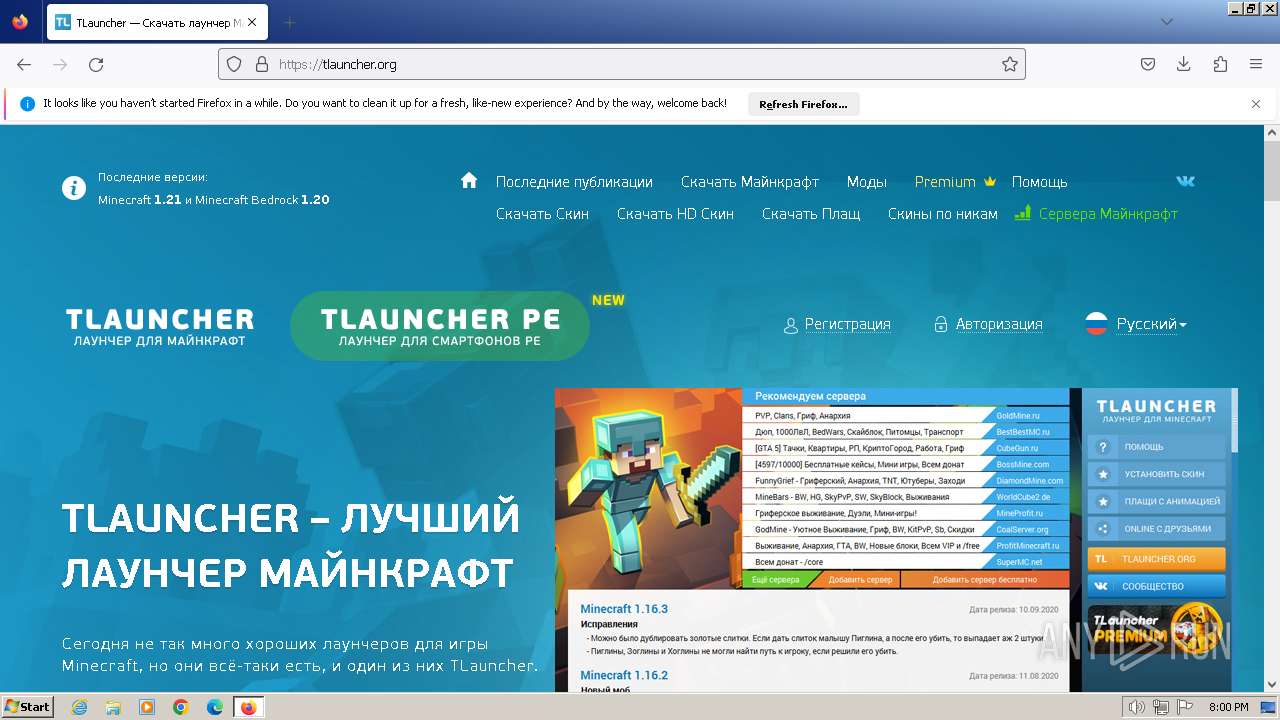Open the Помощь menu item
The image size is (1280, 720).
coord(1039,182)
